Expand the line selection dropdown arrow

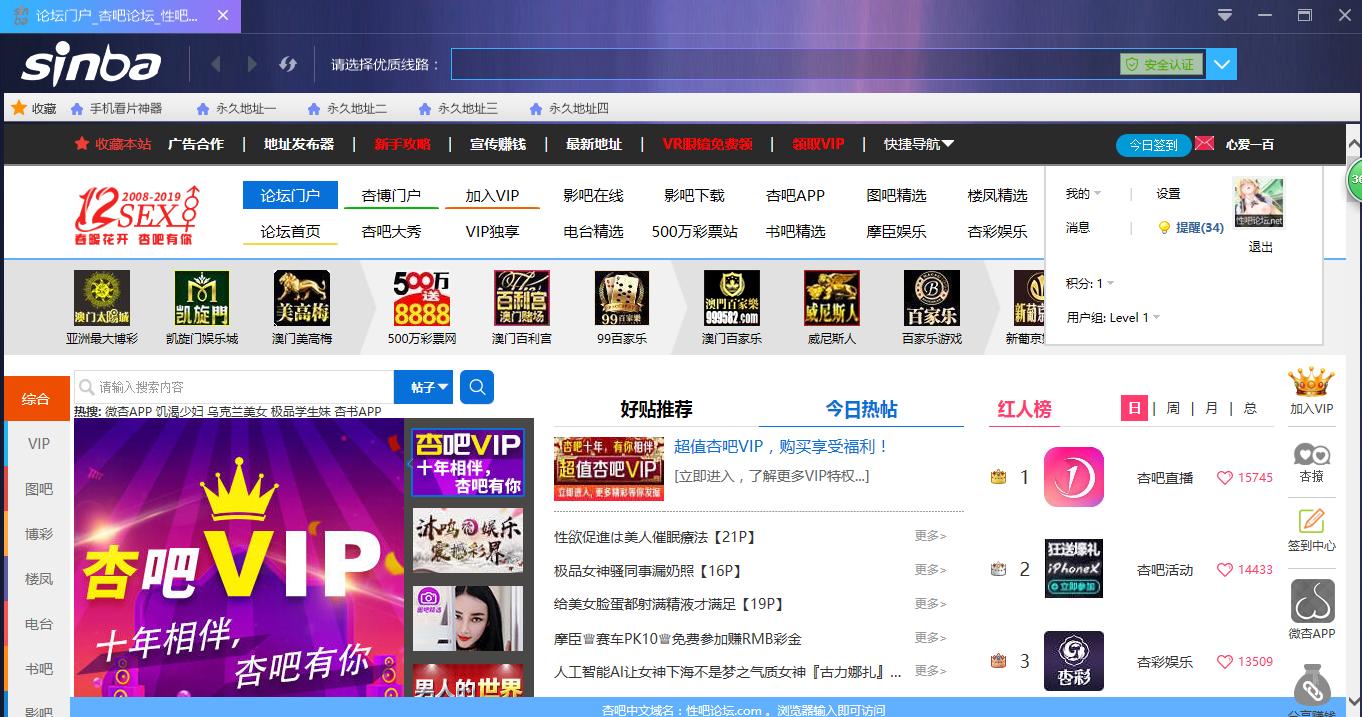(x=1222, y=65)
